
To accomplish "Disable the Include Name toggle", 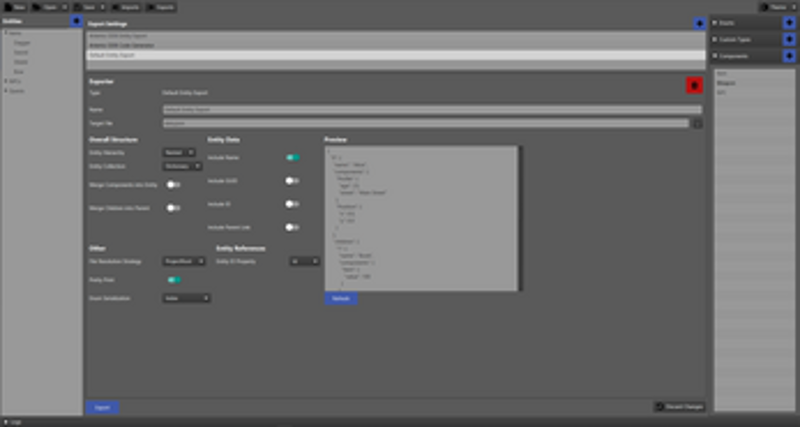I will tap(292, 158).
